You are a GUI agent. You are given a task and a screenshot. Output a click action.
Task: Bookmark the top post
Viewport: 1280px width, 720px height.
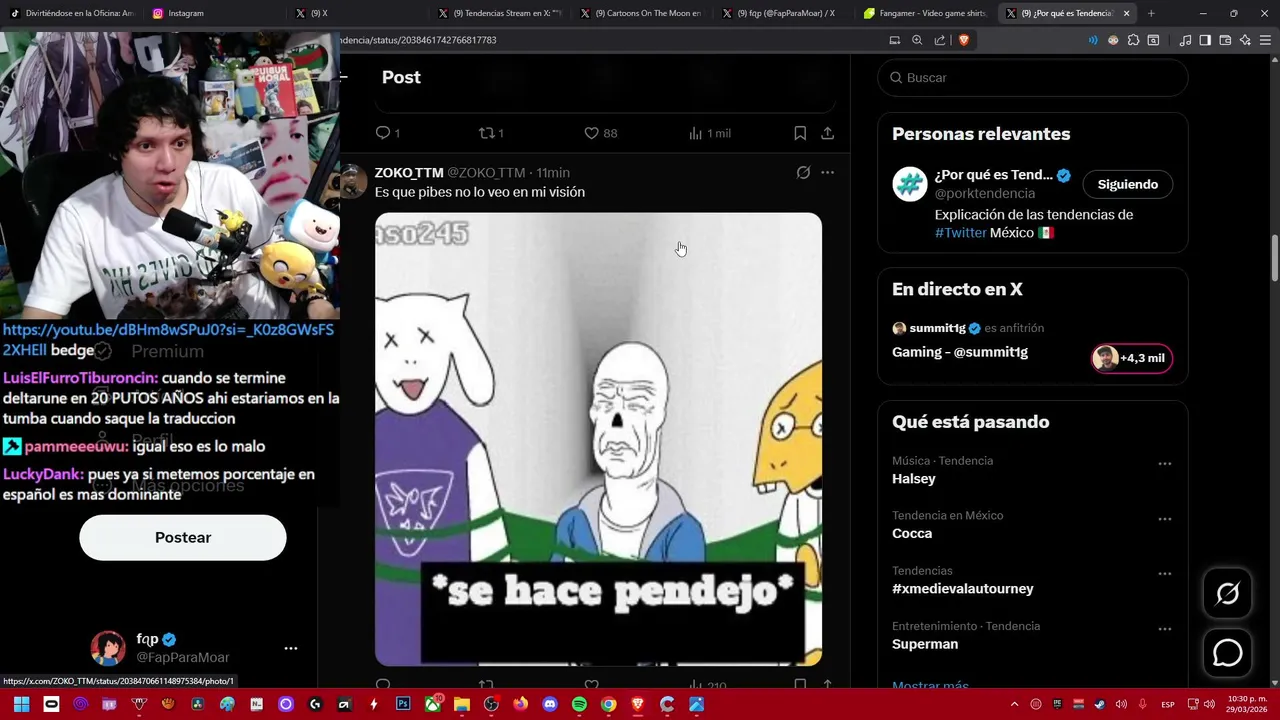click(800, 133)
